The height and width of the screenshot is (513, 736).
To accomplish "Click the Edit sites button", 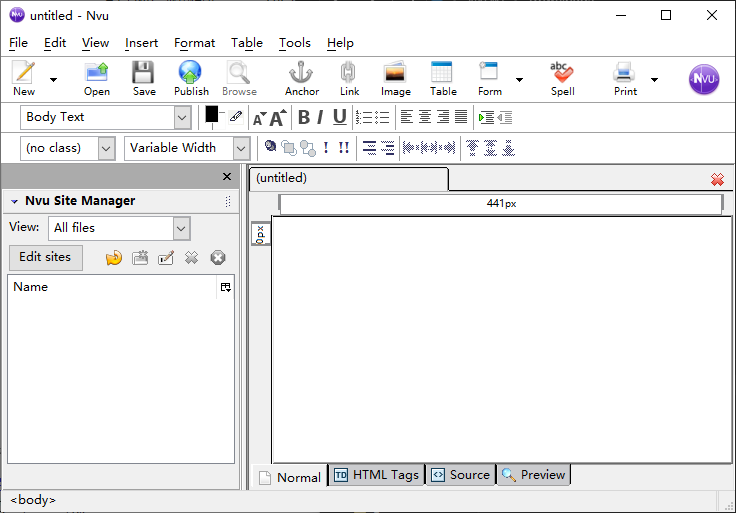I will (45, 257).
